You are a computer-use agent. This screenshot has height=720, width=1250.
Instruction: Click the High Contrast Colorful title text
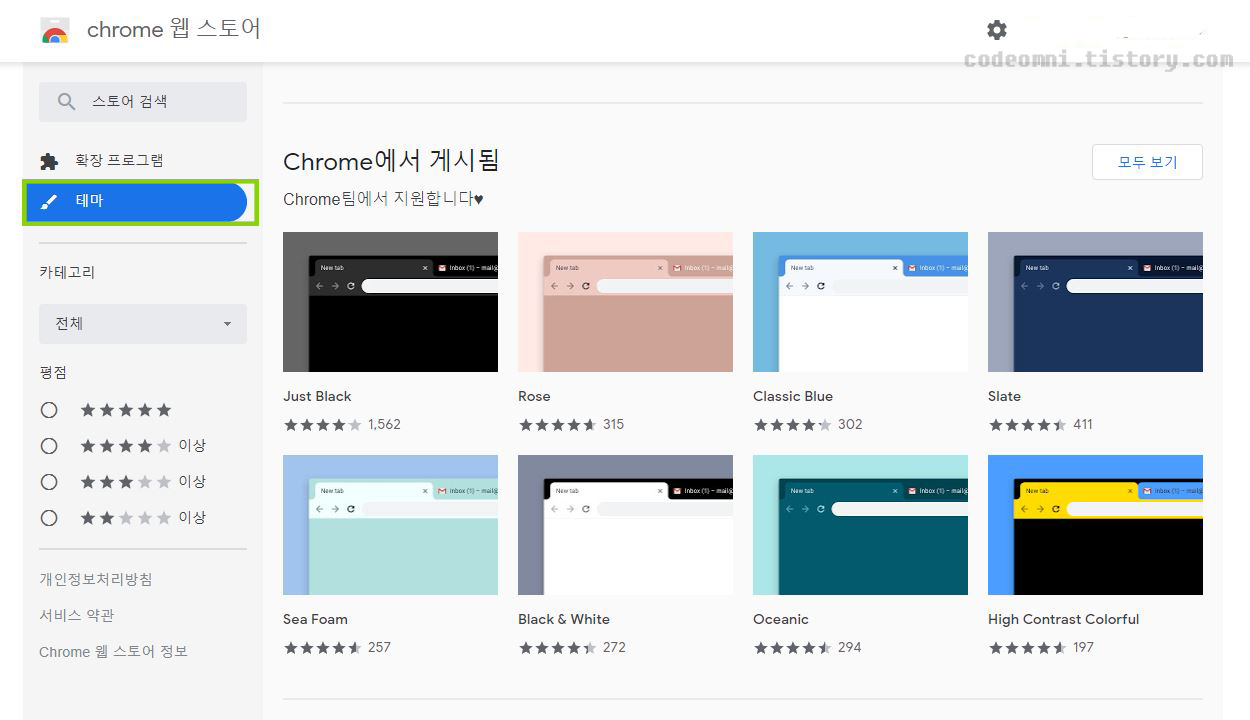tap(1063, 619)
